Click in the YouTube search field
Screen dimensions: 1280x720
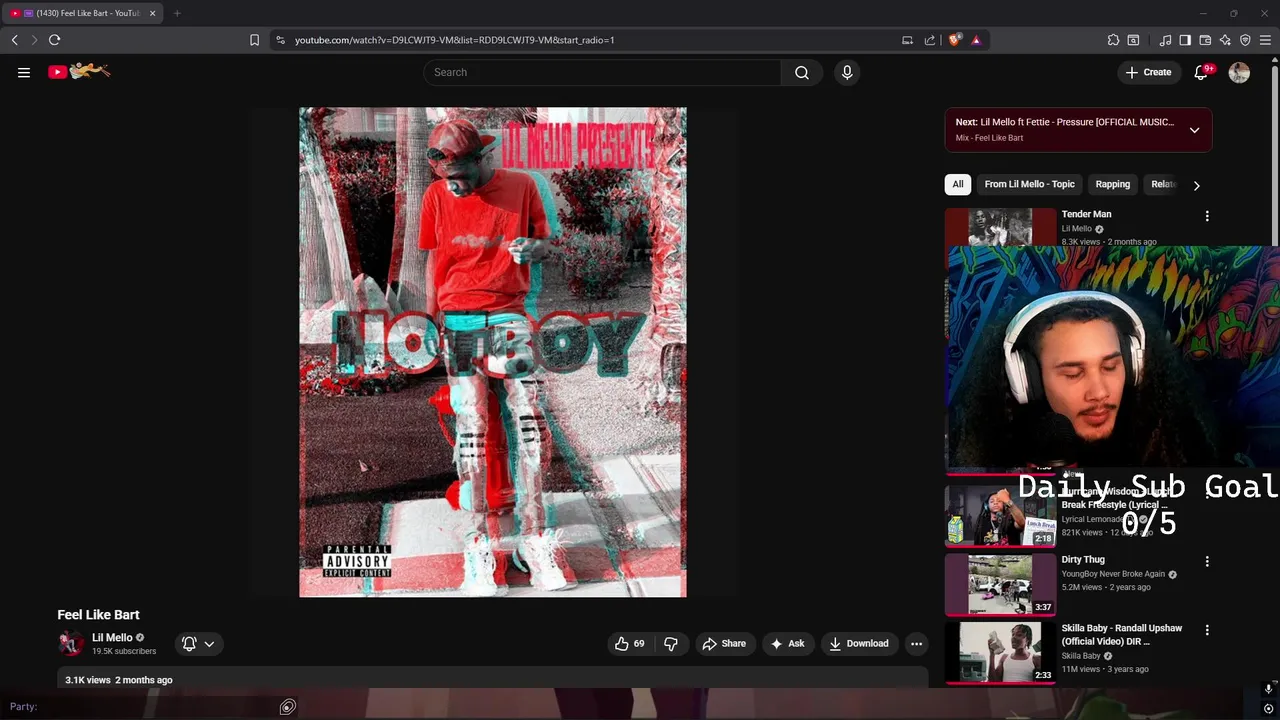pos(602,72)
